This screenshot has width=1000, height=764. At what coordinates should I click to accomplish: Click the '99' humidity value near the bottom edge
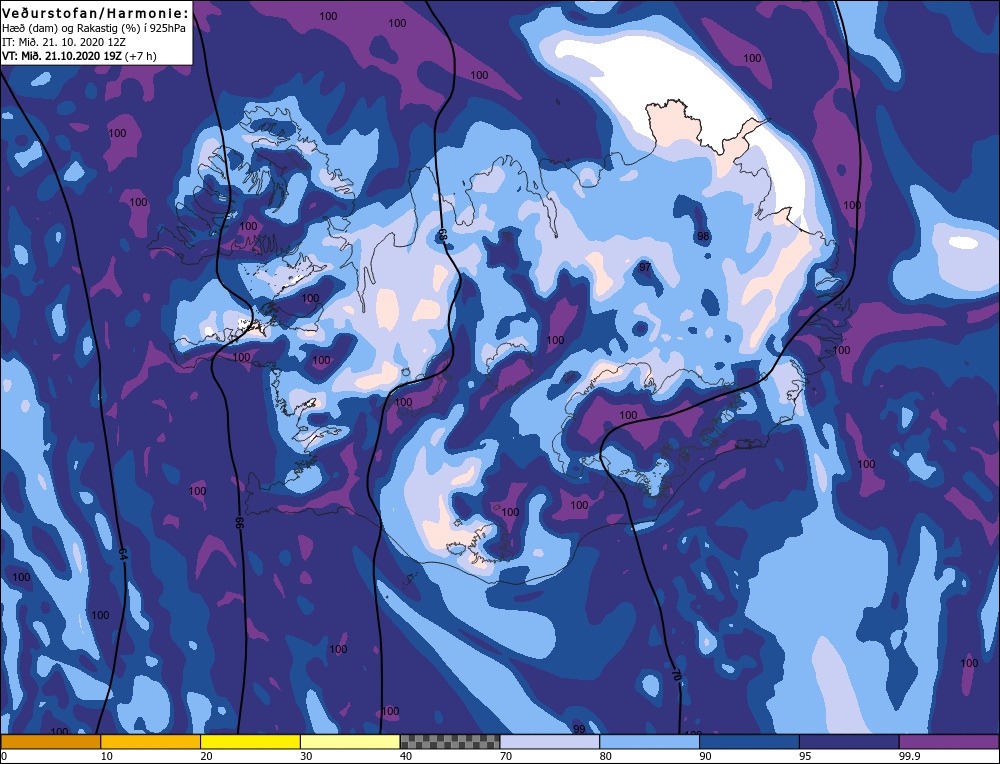pyautogui.click(x=579, y=729)
